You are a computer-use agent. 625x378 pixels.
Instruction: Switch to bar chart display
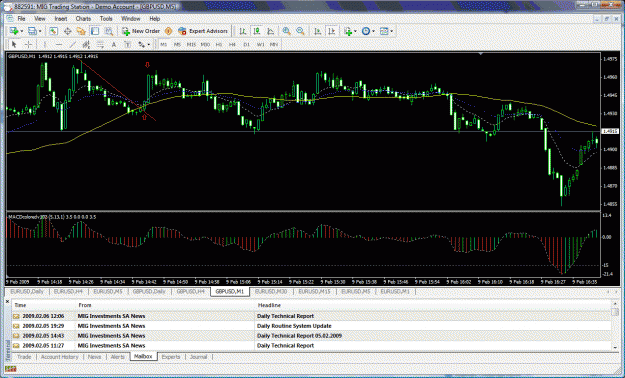click(243, 31)
